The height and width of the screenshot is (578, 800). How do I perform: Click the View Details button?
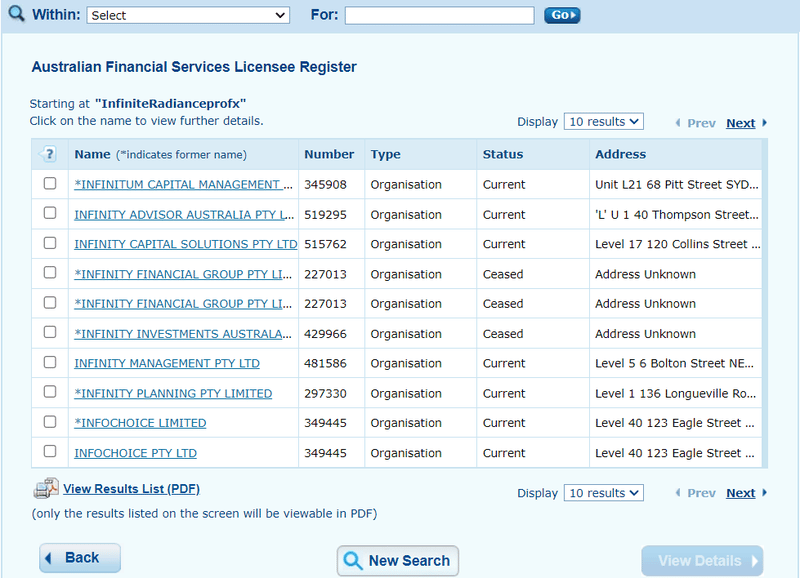(x=703, y=561)
